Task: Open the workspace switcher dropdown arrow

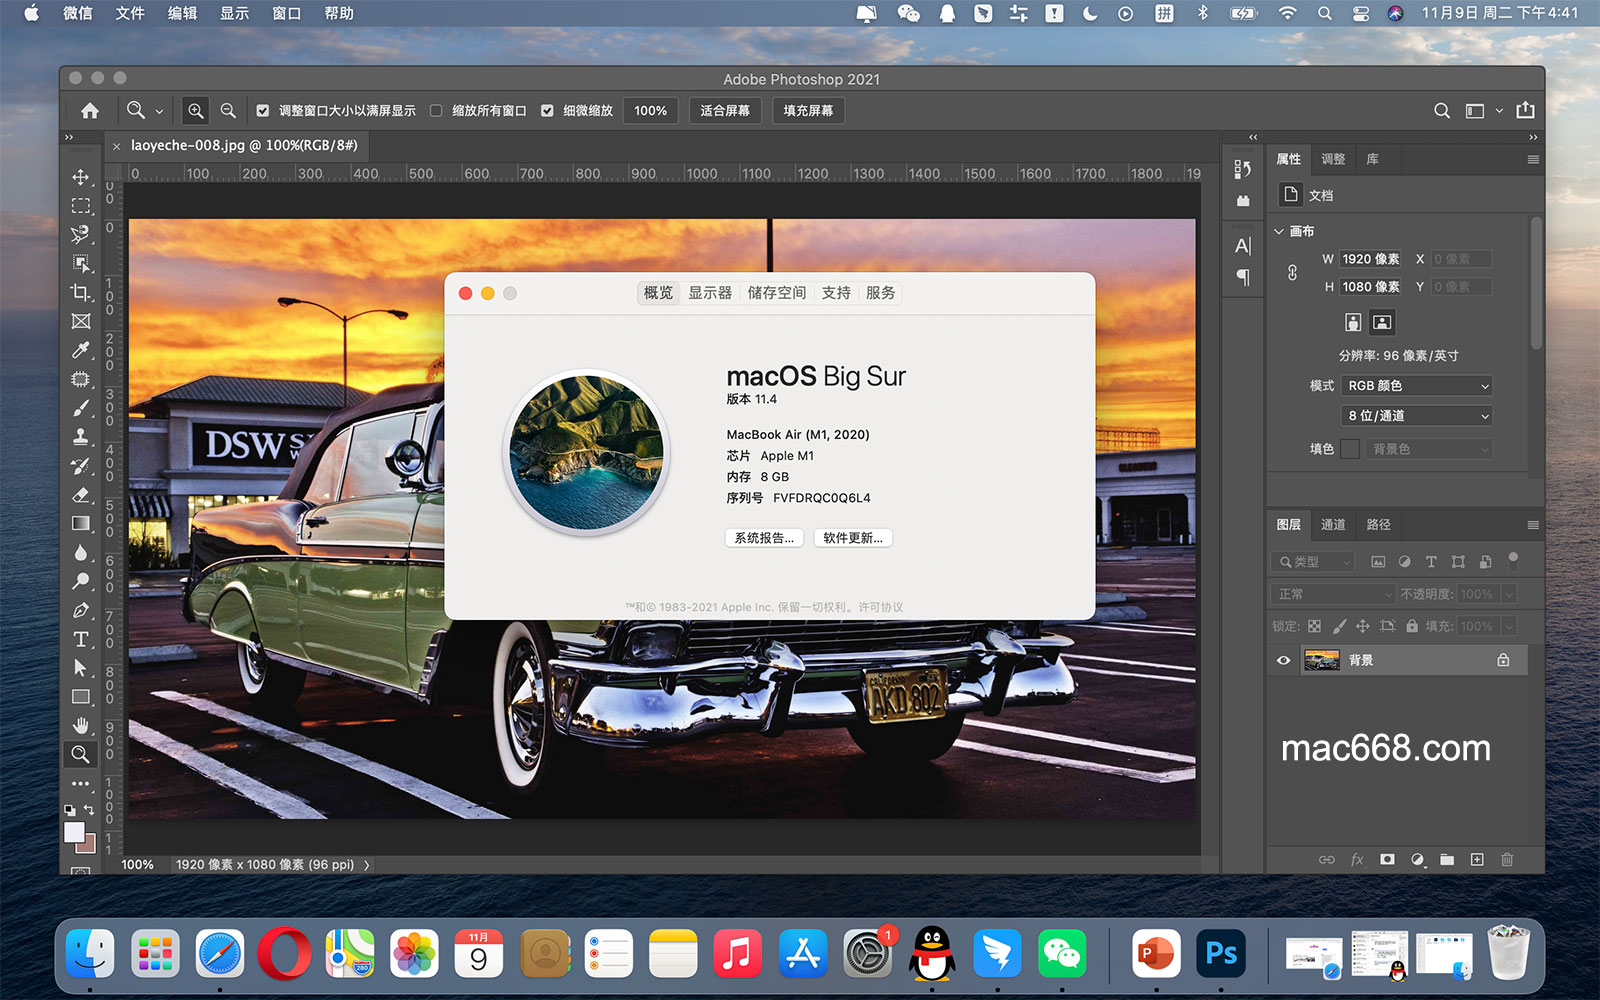Action: tap(1499, 111)
